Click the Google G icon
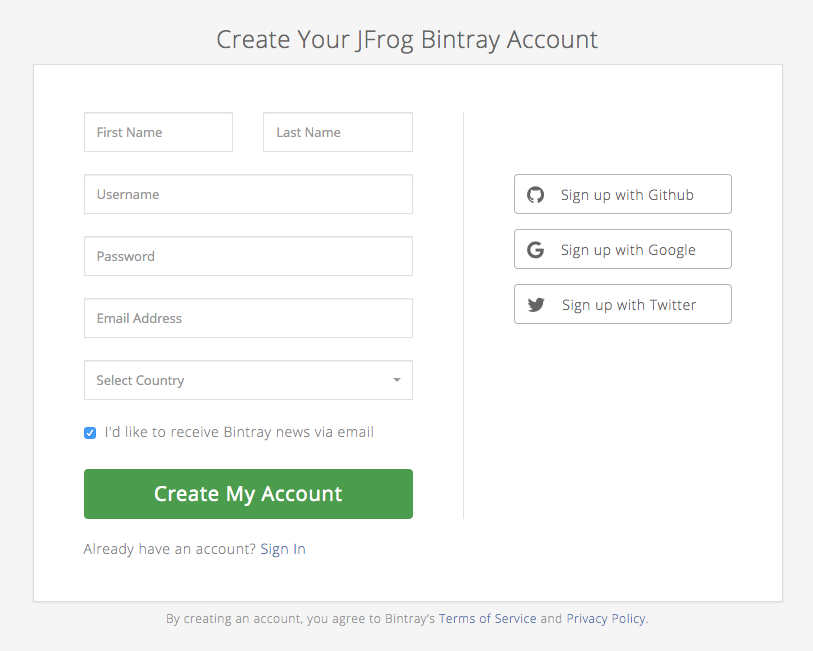 pos(536,250)
